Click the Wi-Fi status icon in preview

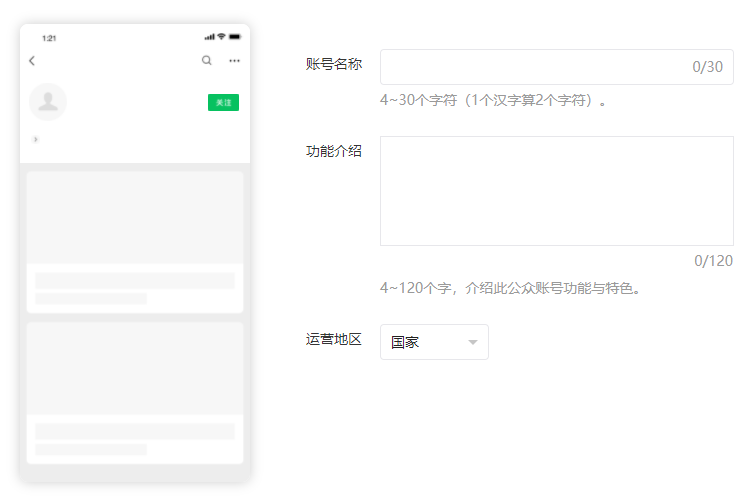tap(221, 37)
